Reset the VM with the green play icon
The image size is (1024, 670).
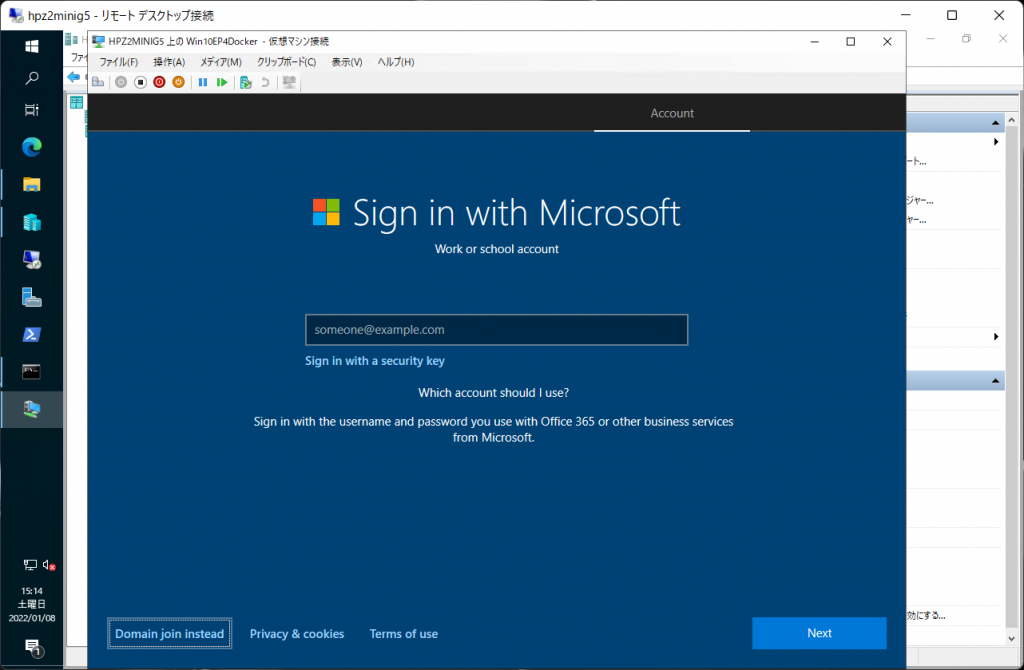(222, 82)
